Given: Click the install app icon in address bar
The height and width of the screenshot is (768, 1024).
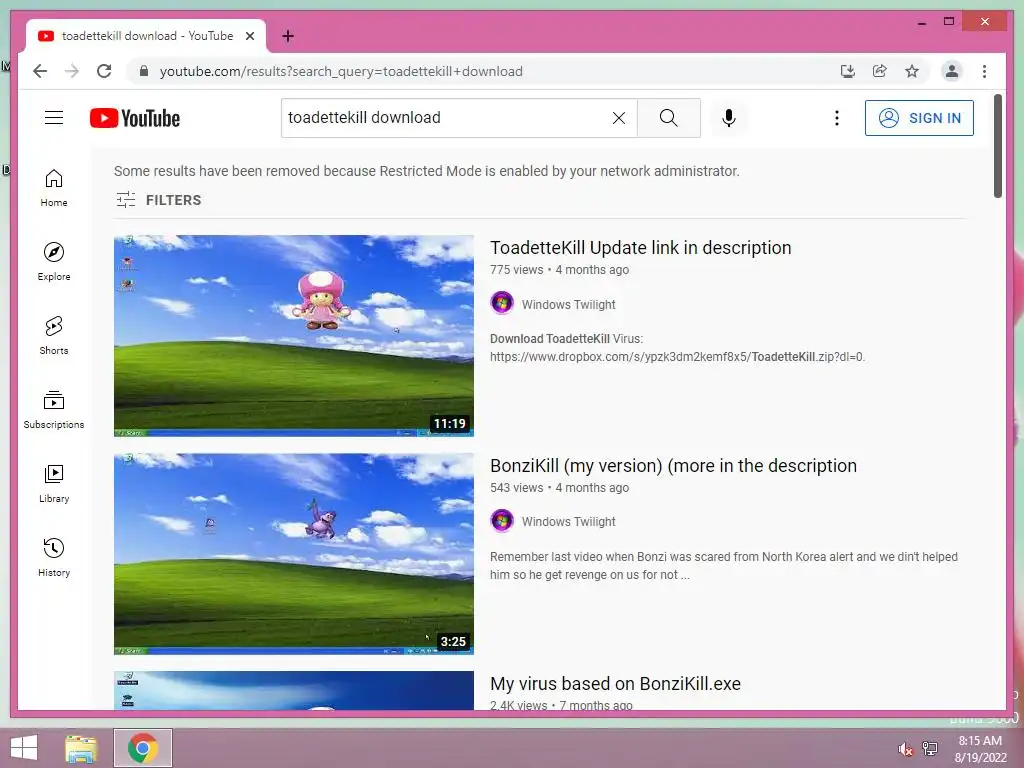Looking at the screenshot, I should click(x=848, y=71).
